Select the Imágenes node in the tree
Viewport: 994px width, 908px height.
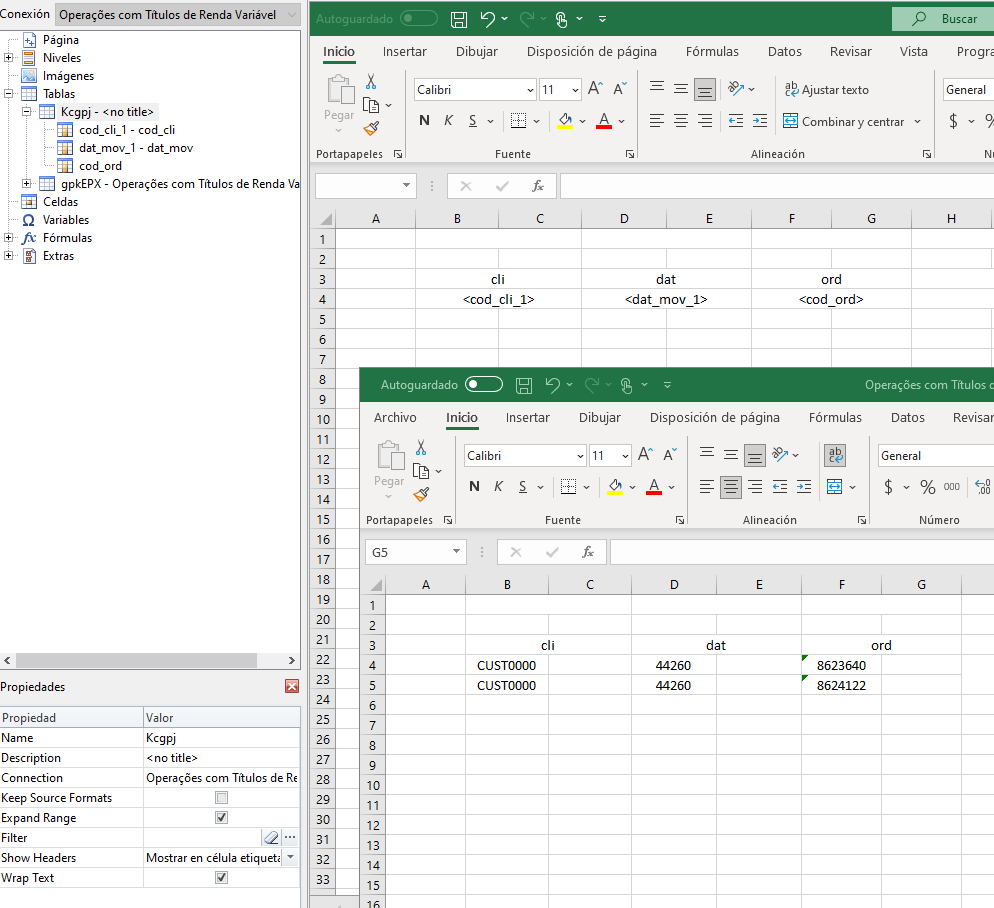pyautogui.click(x=68, y=76)
